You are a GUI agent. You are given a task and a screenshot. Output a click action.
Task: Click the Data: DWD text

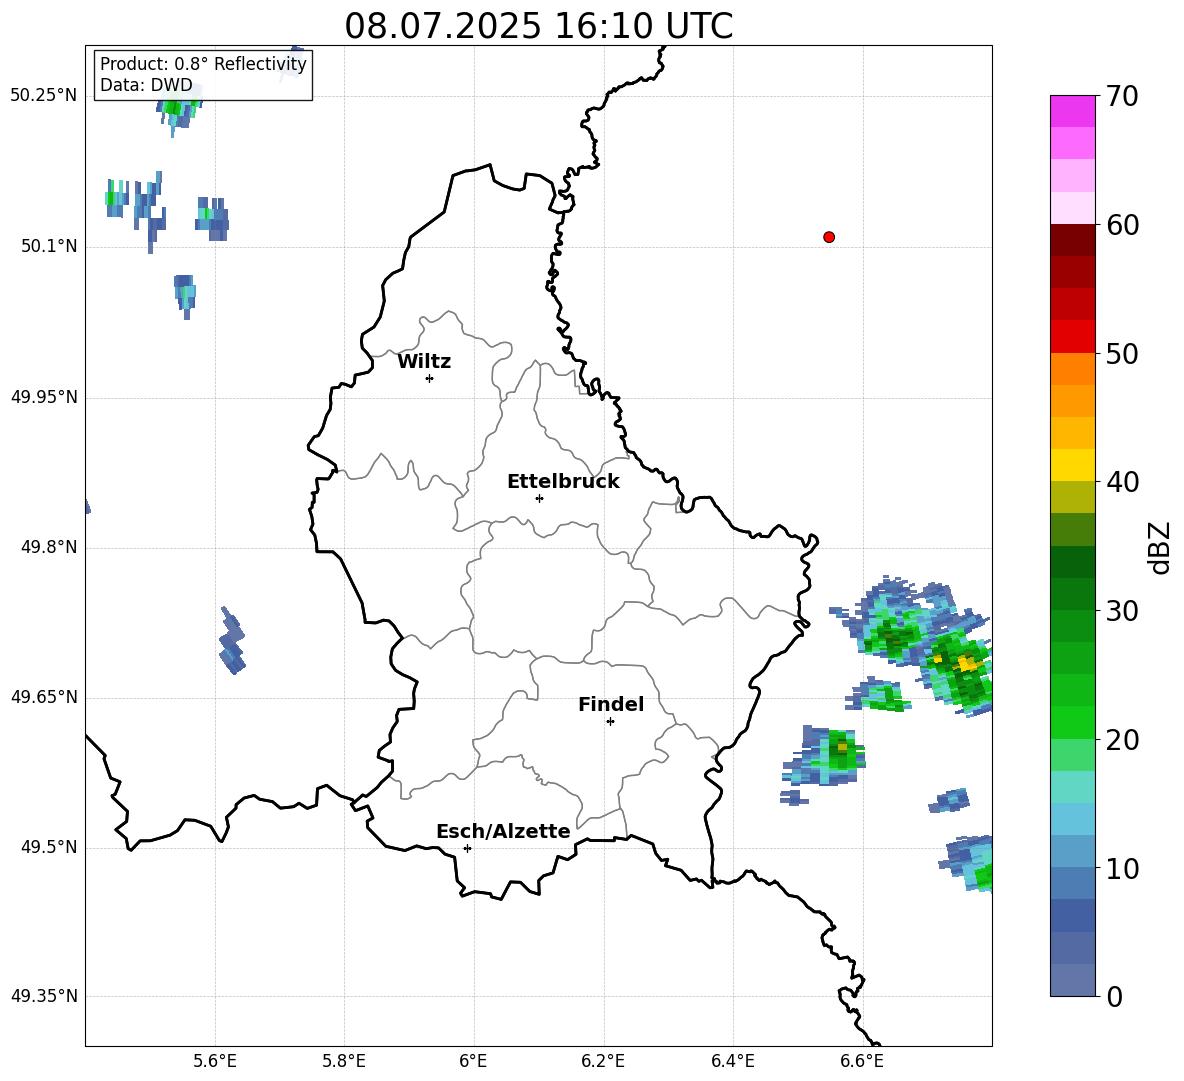pyautogui.click(x=146, y=85)
